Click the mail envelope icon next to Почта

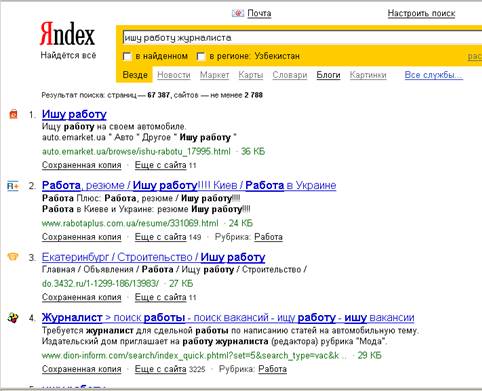coord(238,13)
